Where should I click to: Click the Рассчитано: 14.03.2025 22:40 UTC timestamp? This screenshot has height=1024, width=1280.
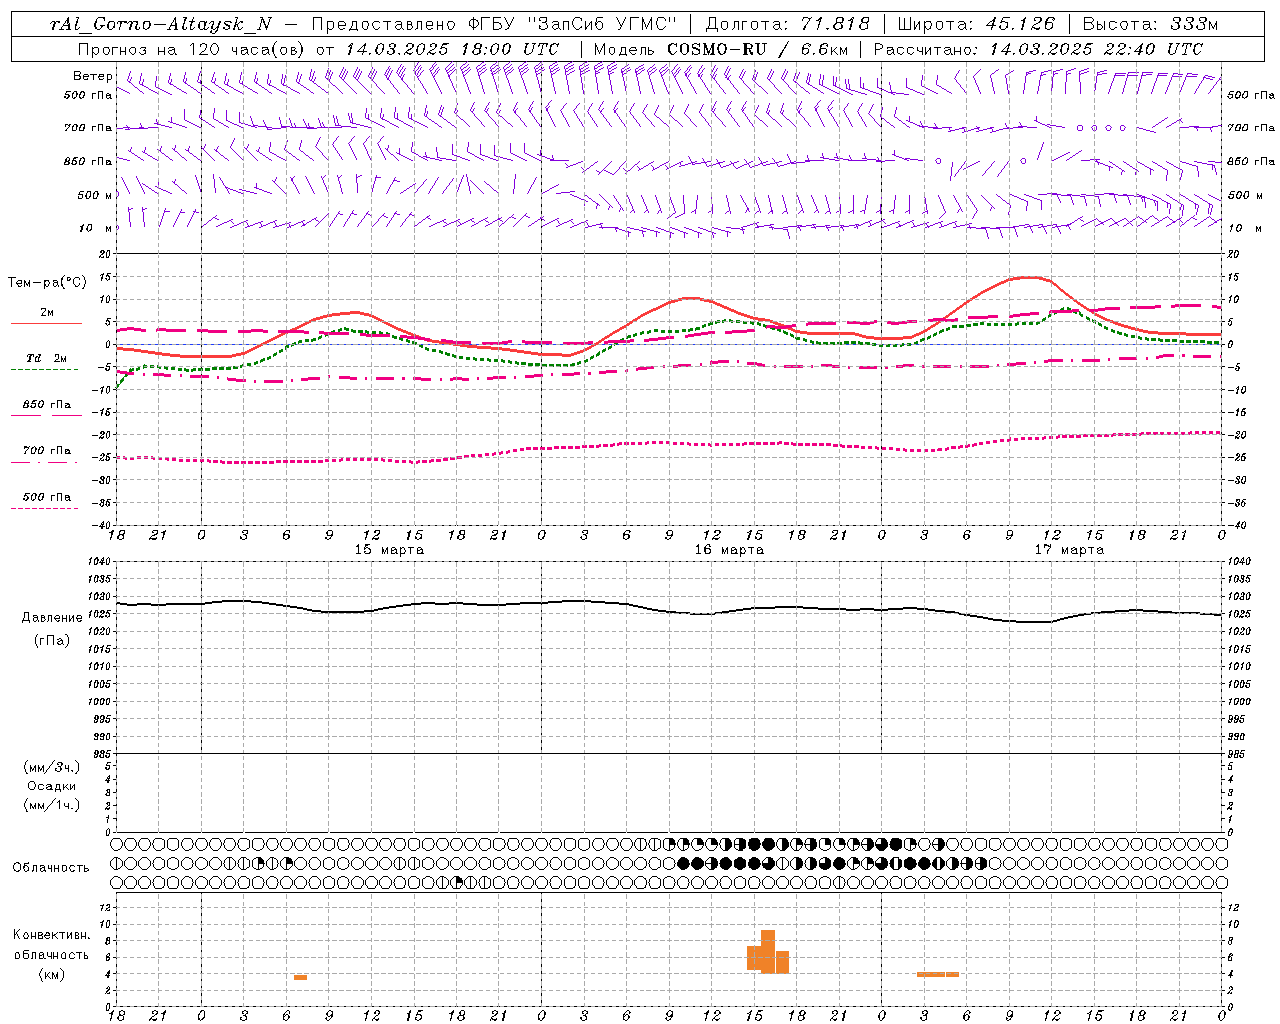[x=1038, y=49]
